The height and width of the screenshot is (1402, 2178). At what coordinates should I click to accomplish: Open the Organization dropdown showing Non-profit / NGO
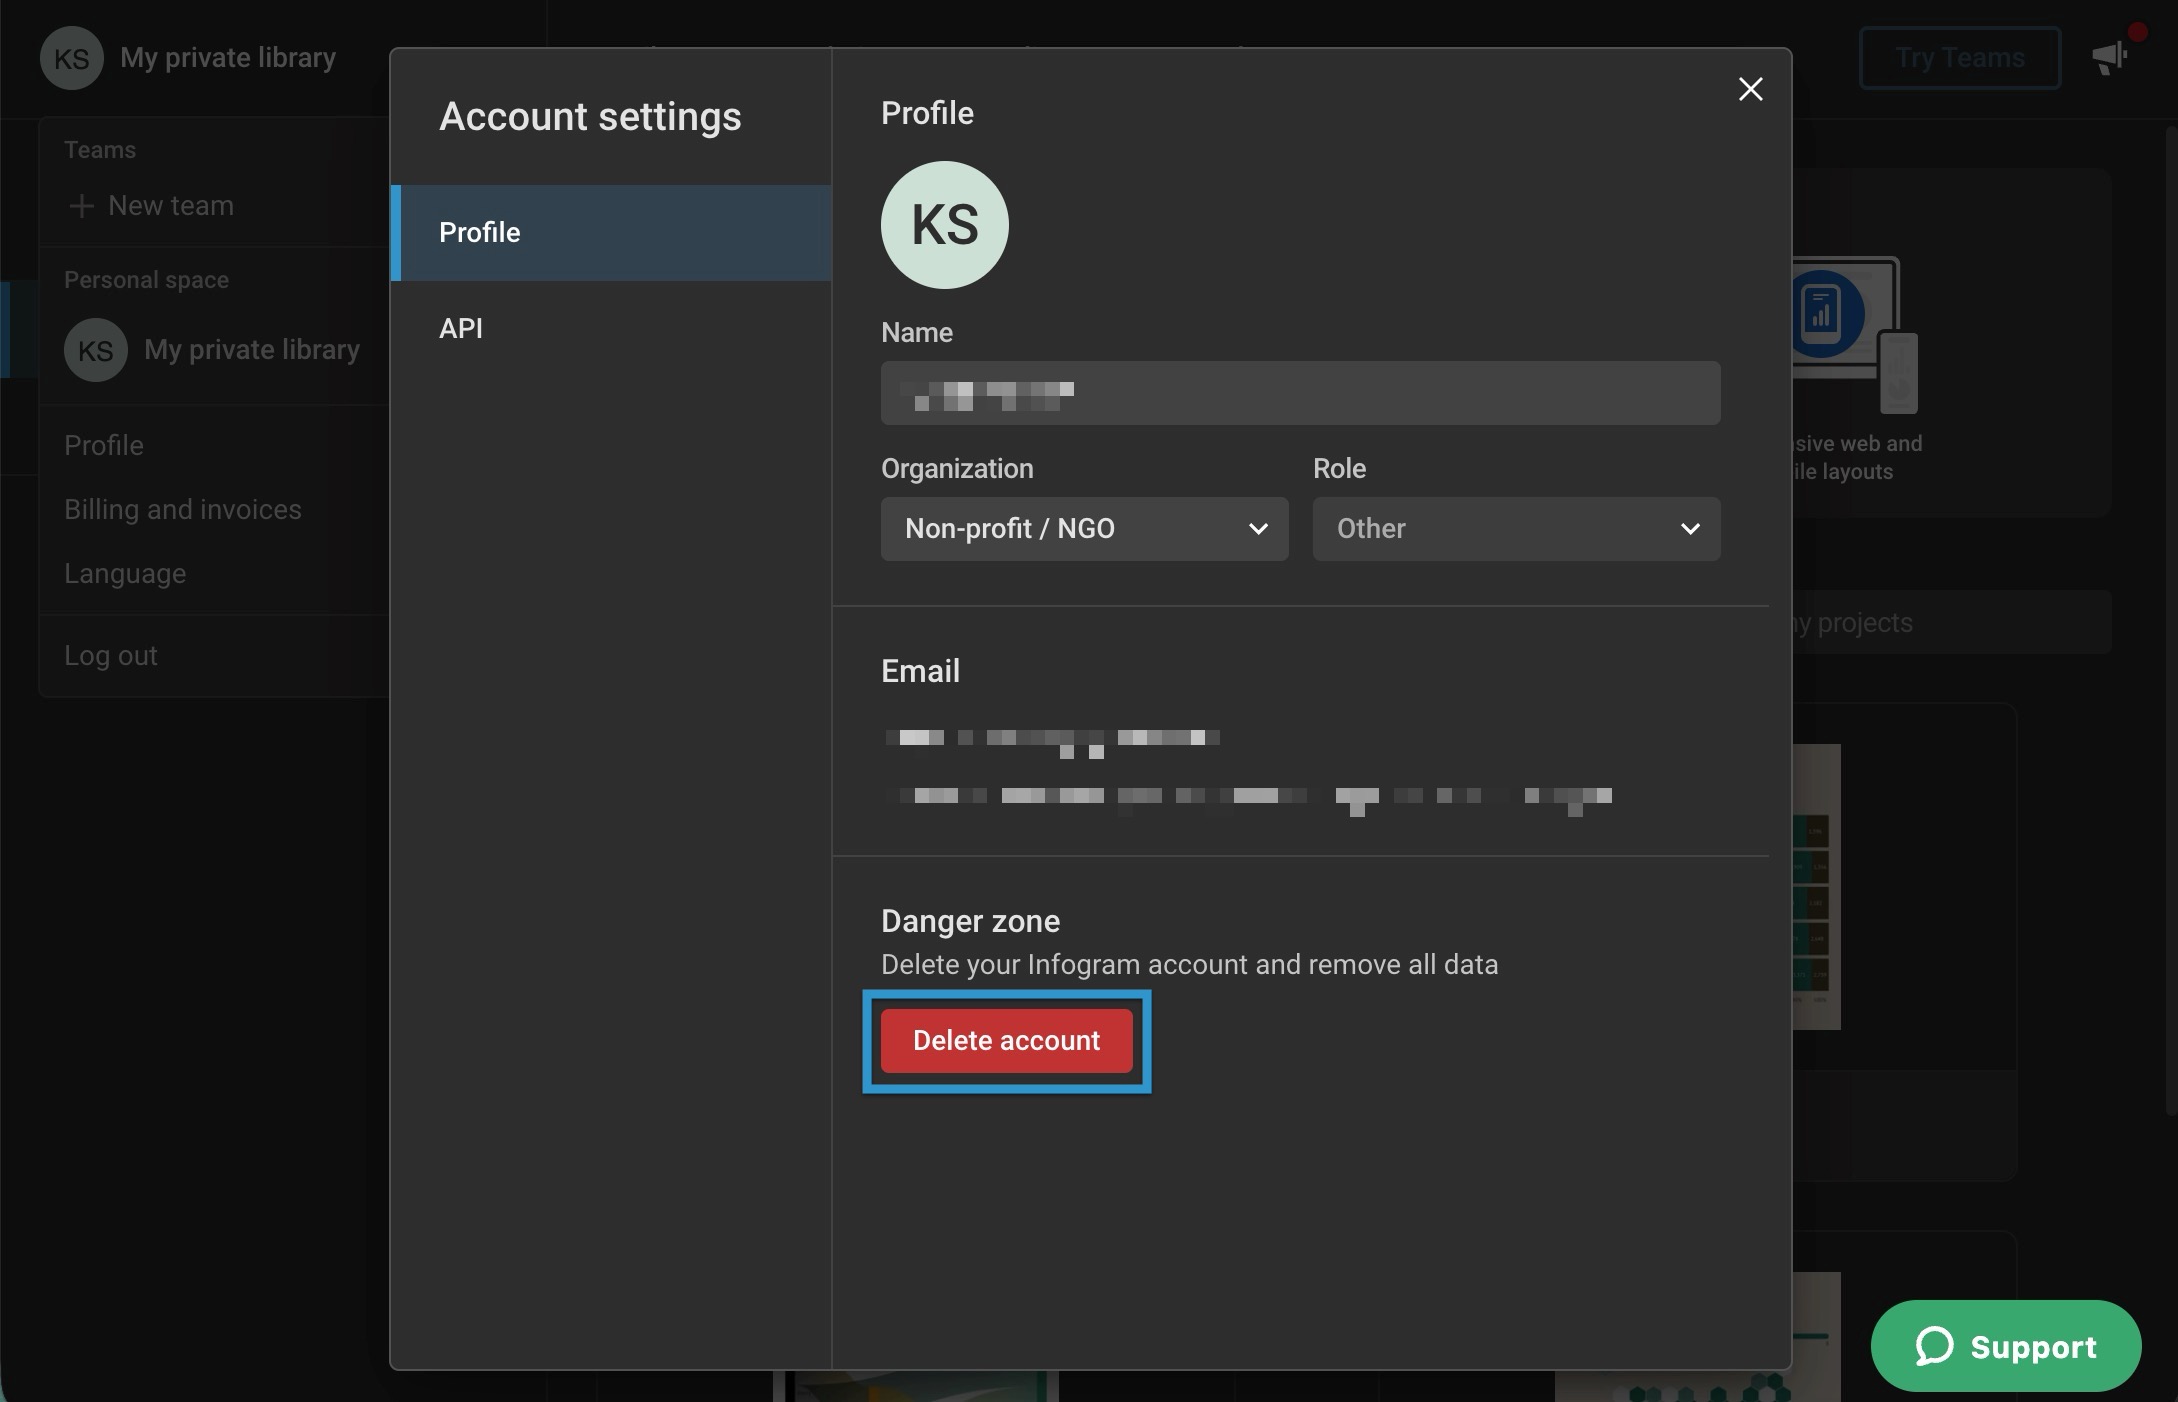click(x=1083, y=529)
